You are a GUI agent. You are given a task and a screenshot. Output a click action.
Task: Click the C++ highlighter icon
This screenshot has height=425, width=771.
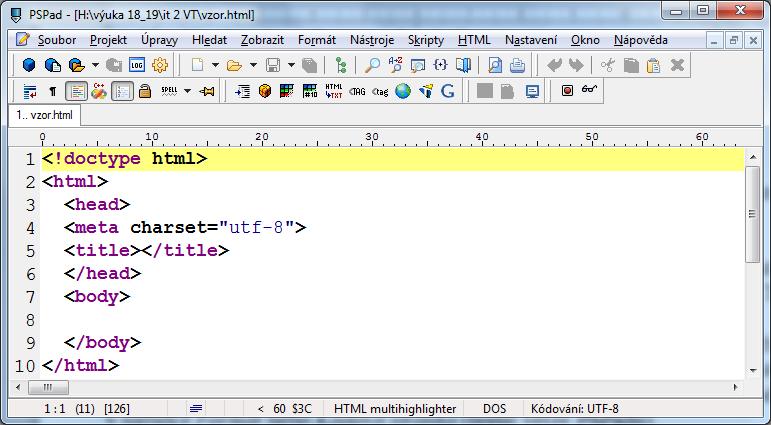tap(99, 91)
